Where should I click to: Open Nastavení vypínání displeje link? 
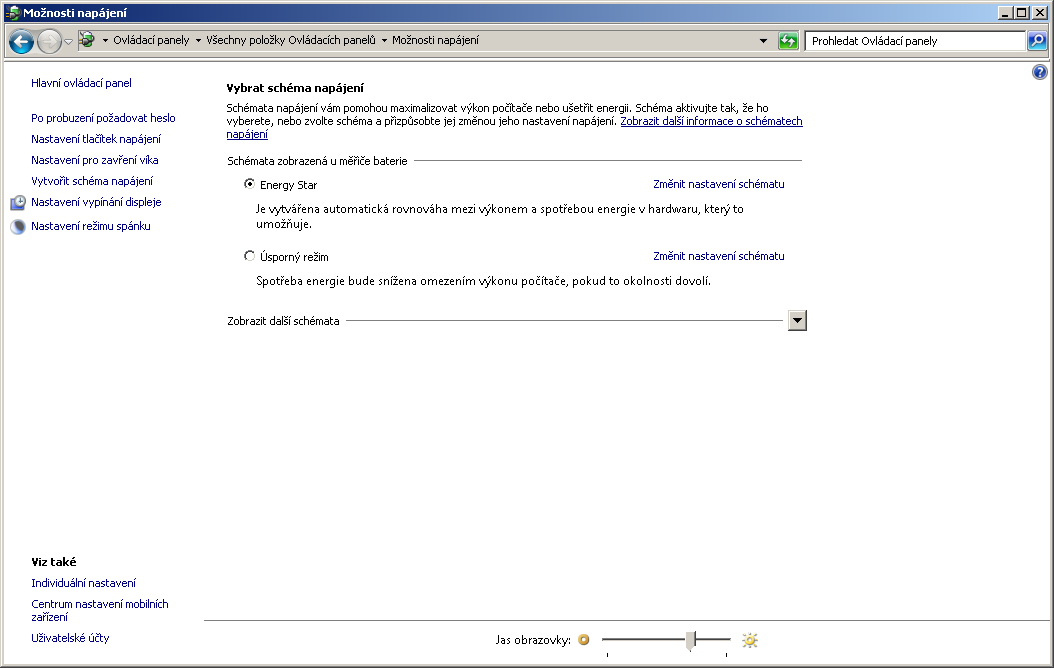pyautogui.click(x=96, y=202)
